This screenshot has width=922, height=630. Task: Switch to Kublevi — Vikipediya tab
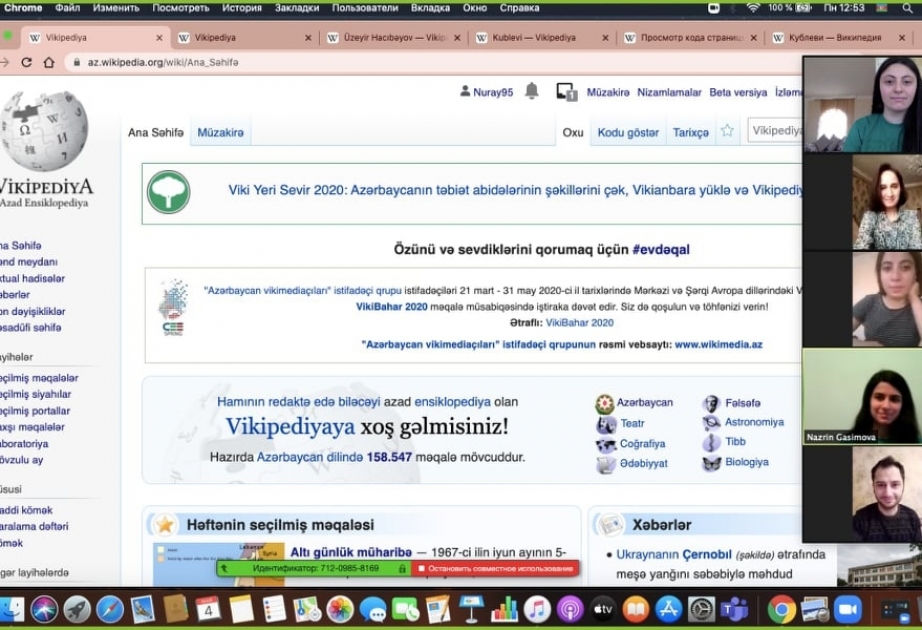541,38
